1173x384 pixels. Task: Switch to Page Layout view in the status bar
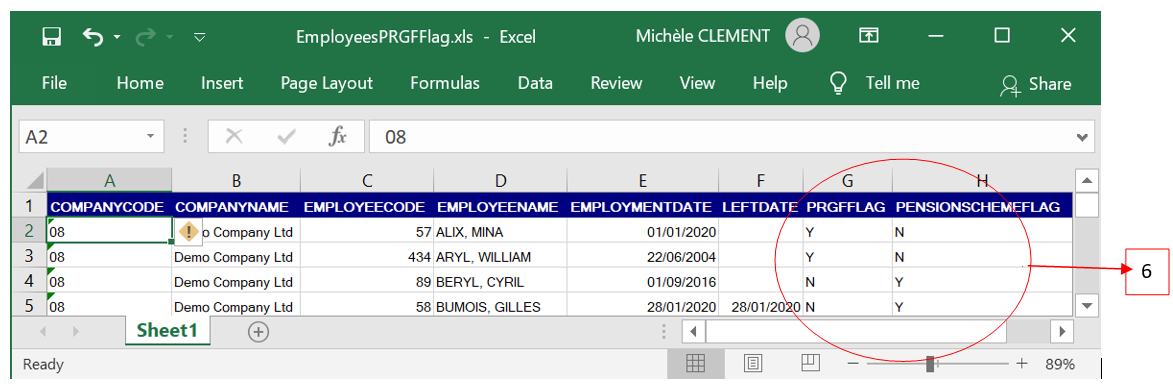pos(753,364)
